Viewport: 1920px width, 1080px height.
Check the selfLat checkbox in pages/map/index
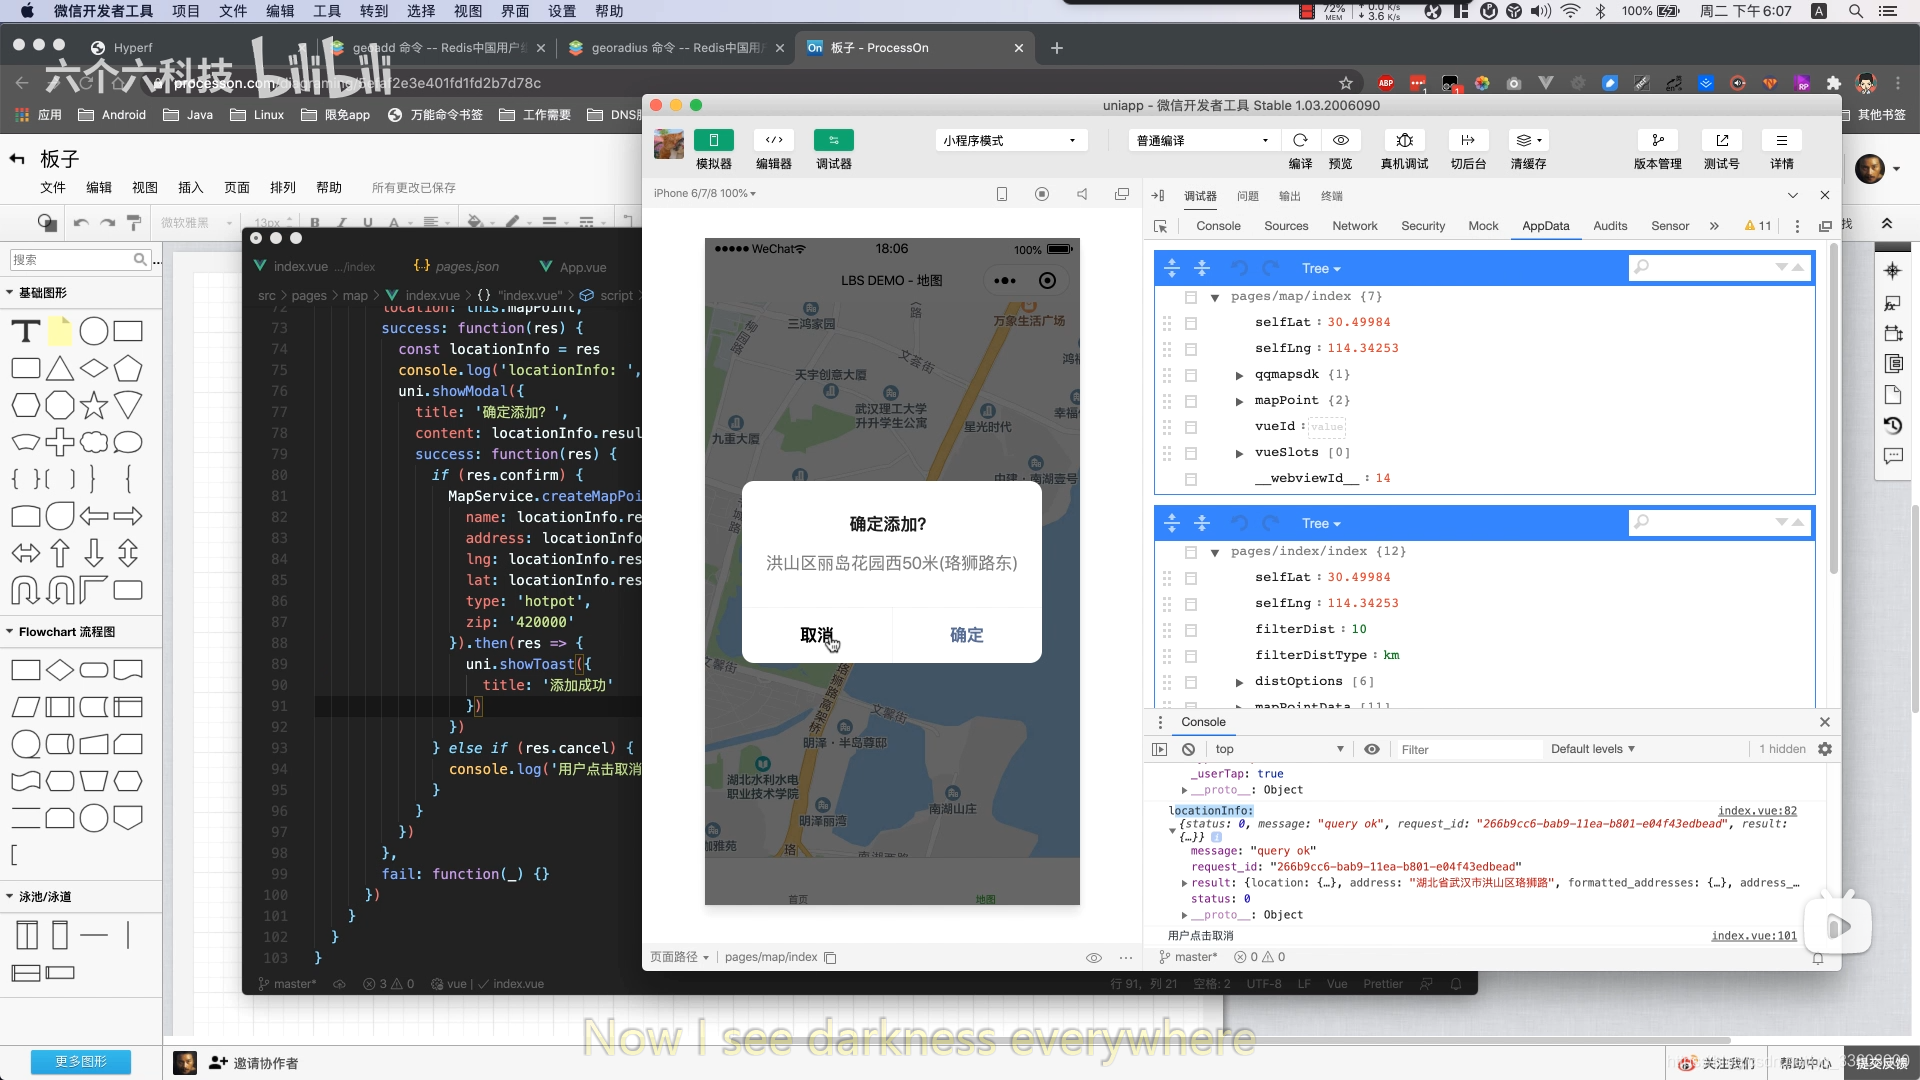click(x=1191, y=323)
